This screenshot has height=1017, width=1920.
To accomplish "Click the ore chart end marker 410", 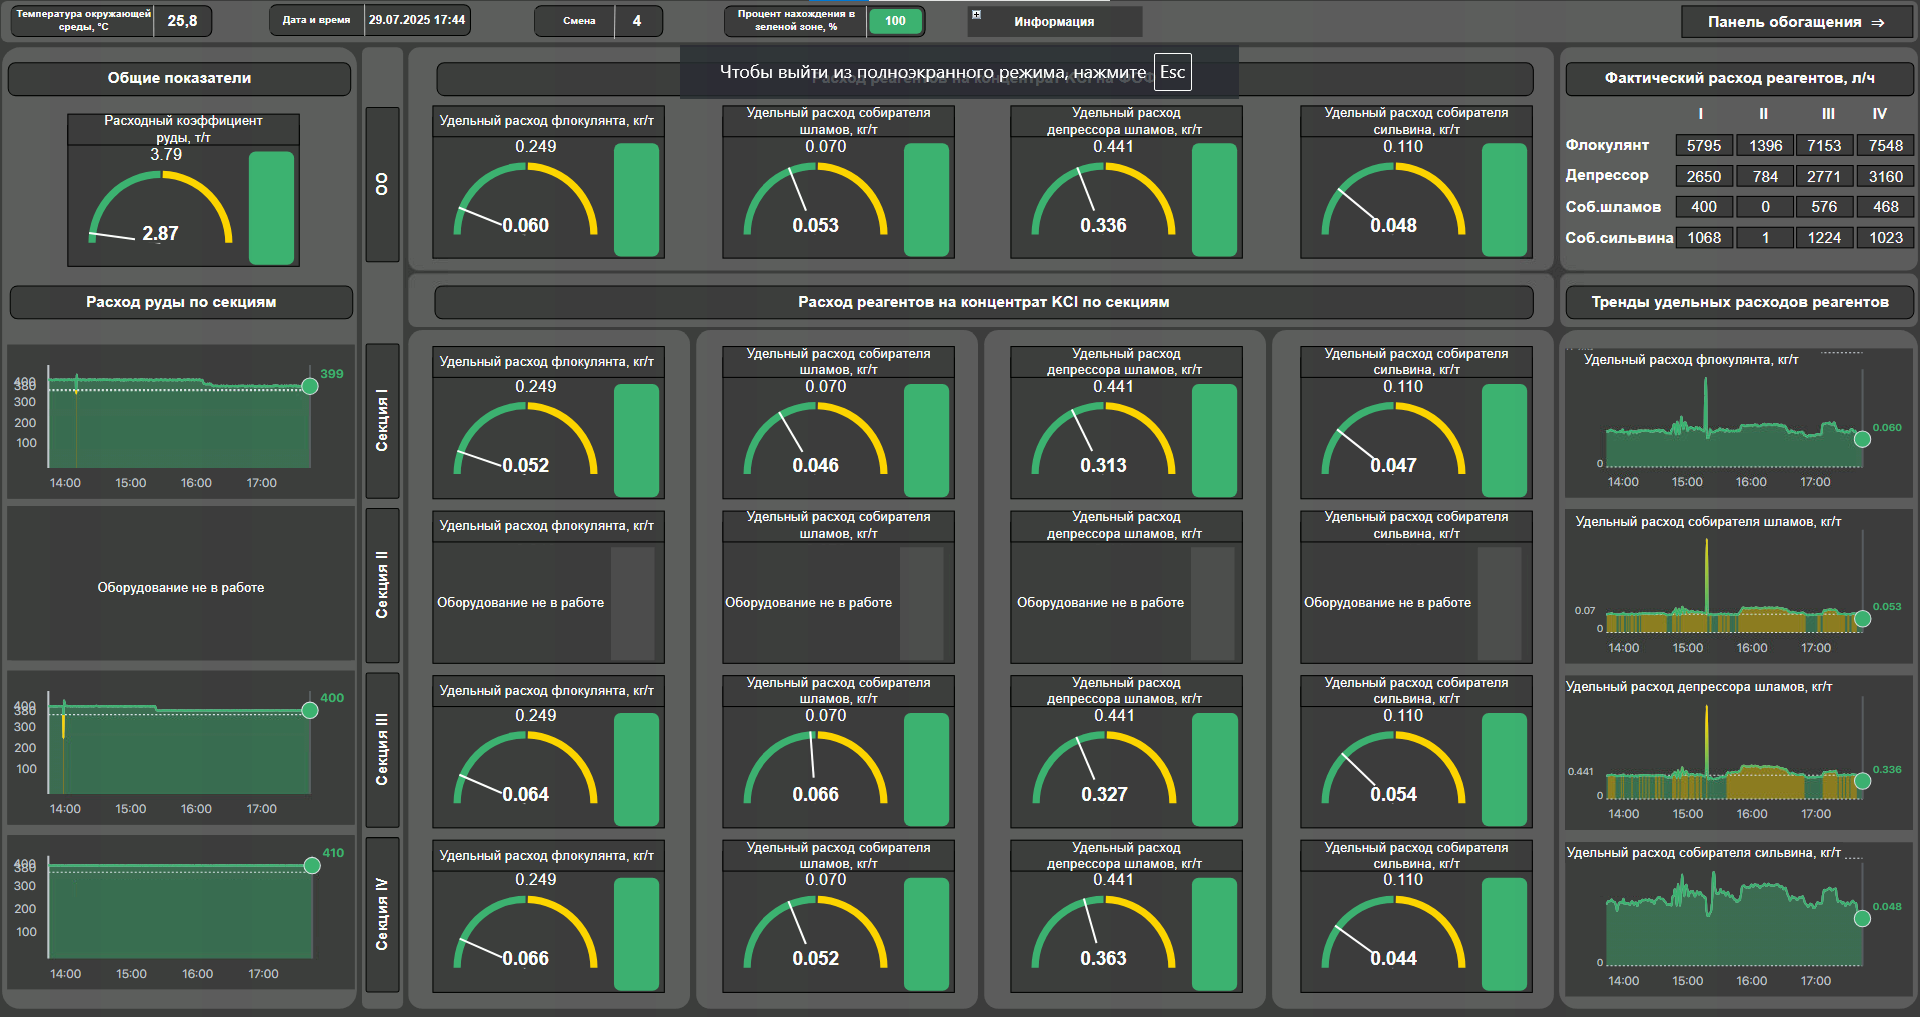I will pos(312,865).
